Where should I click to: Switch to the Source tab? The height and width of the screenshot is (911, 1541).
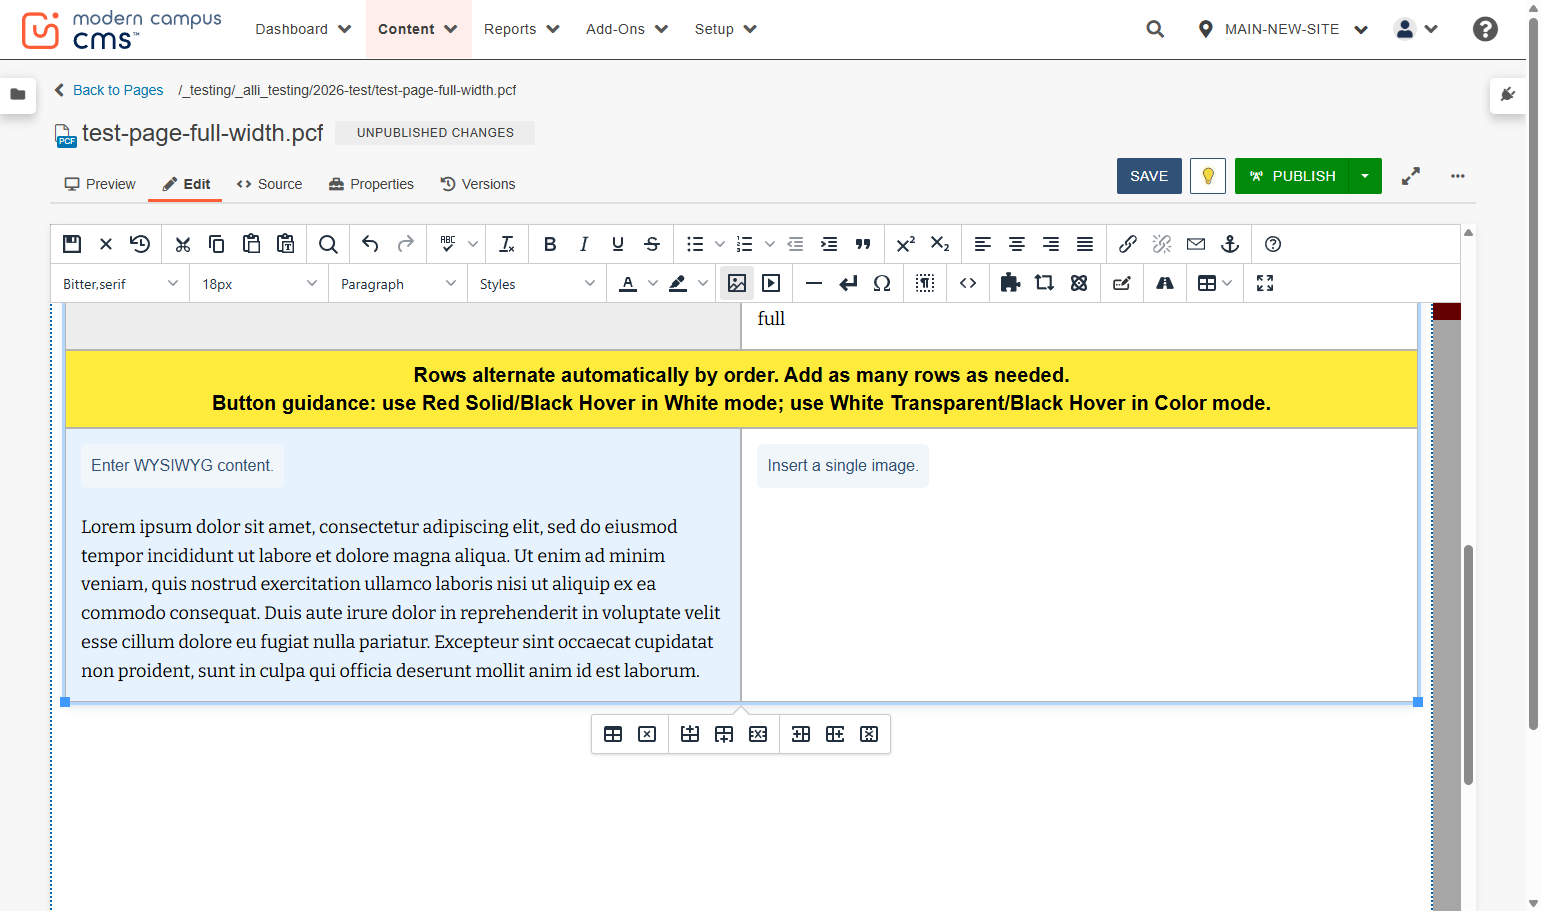pyautogui.click(x=269, y=184)
